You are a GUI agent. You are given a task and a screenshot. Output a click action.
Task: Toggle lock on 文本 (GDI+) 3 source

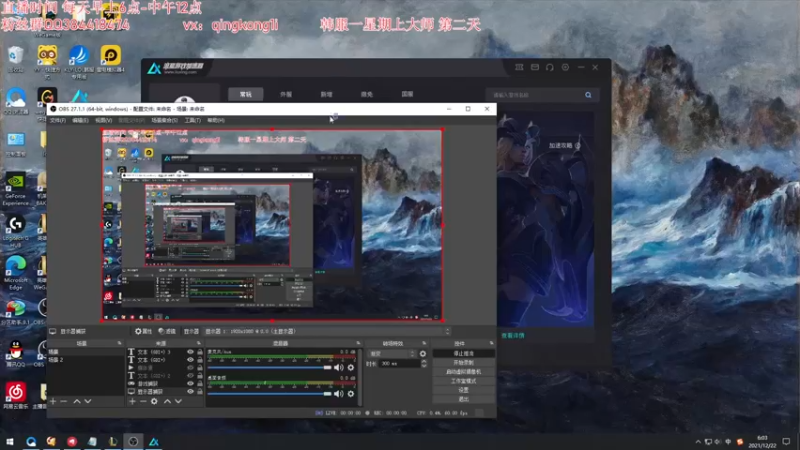200,352
